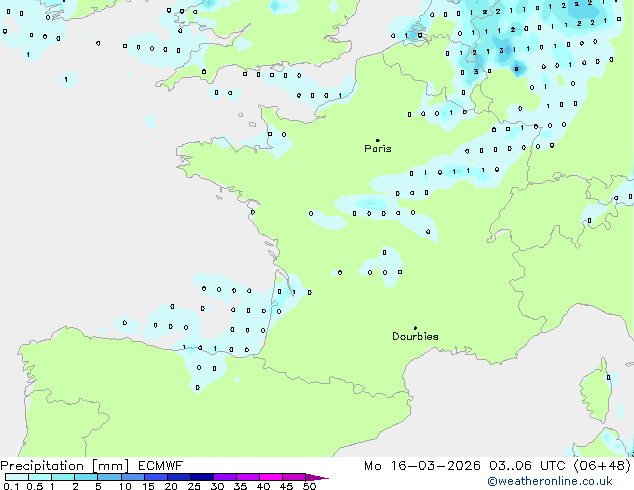Click the Paris city label
Viewport: 634px width, 490px height.
378,149
